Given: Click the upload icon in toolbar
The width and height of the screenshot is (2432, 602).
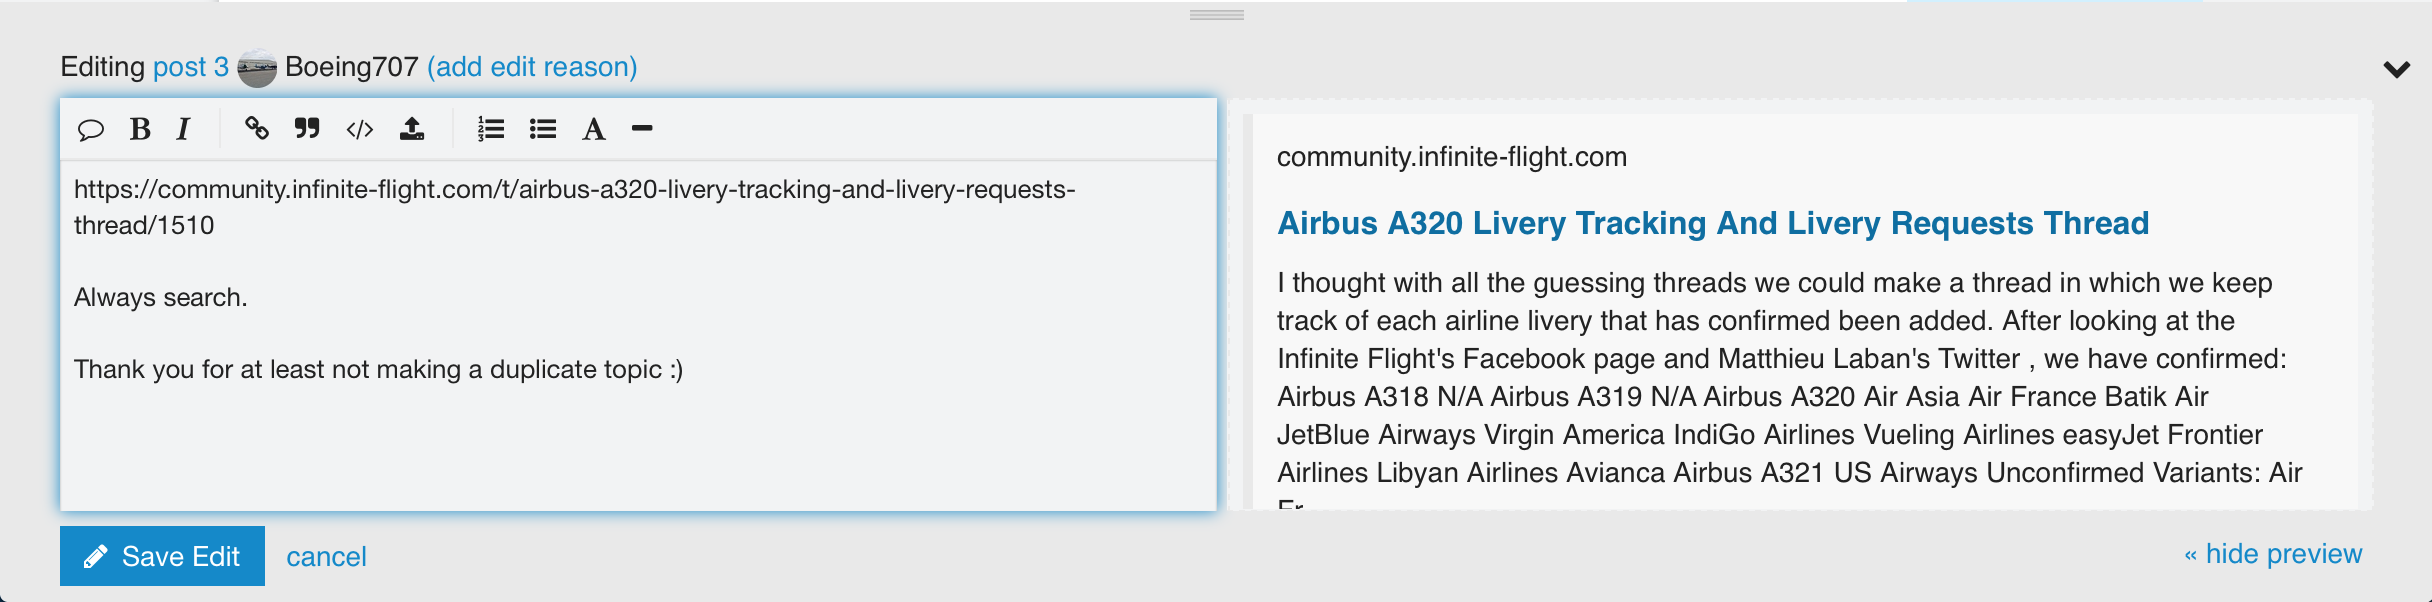Looking at the screenshot, I should click(412, 129).
